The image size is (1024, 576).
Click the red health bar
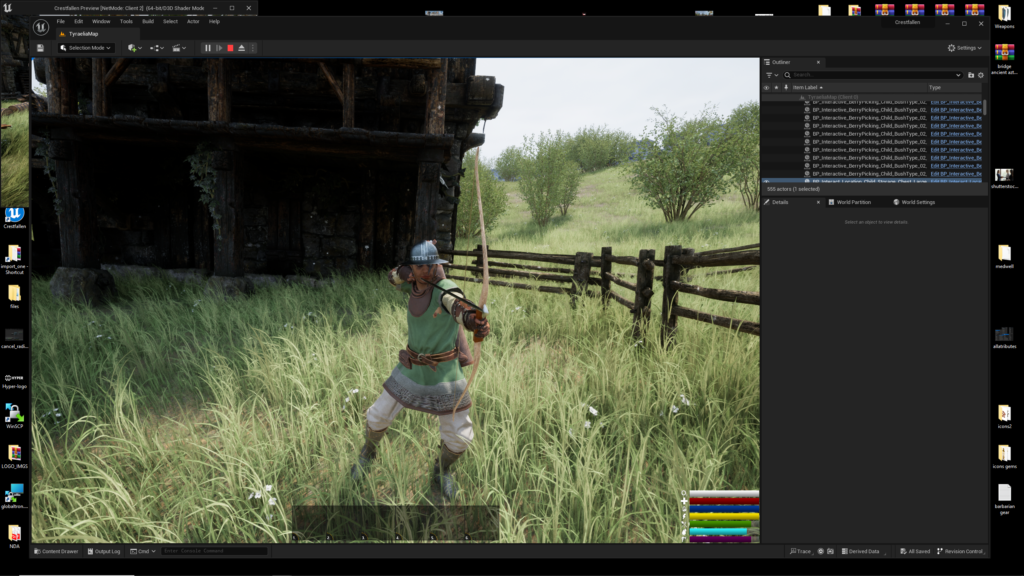[724, 501]
